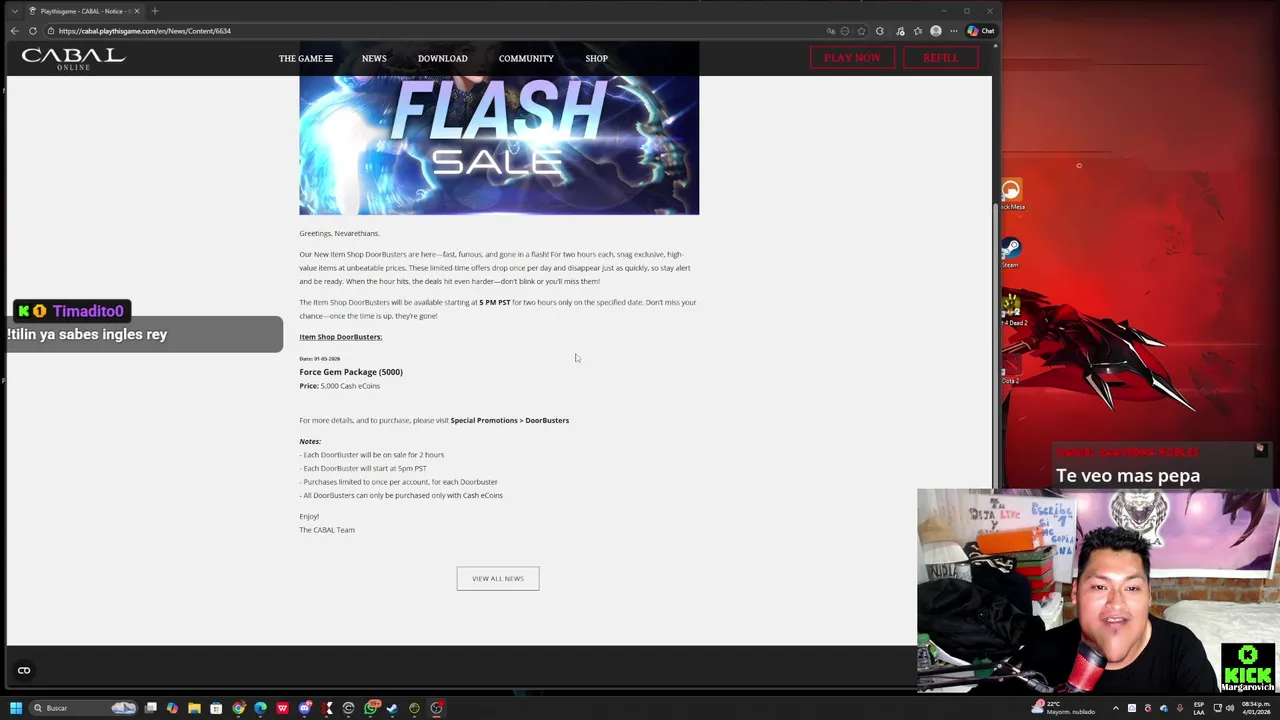
Task: Open the ESP LAA language switcher
Action: tap(1199, 708)
